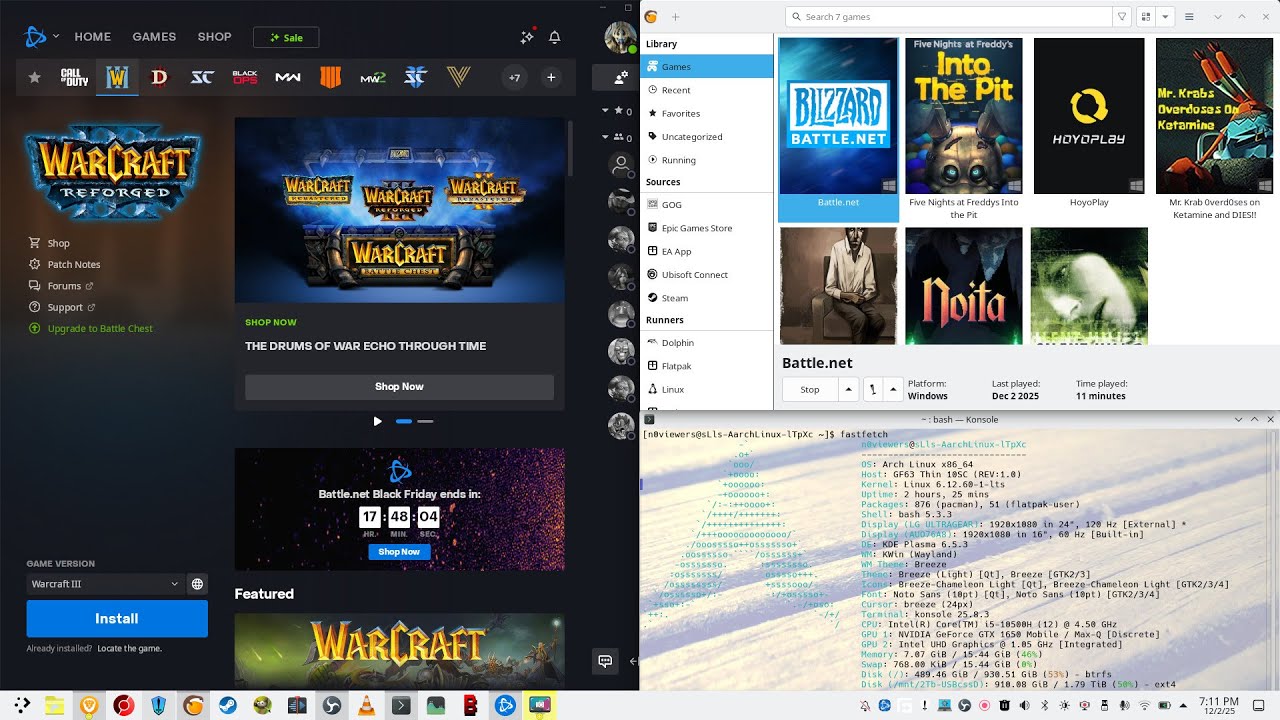Select the Call of Duty game icon
The height and width of the screenshot is (720, 1280).
pyautogui.click(x=75, y=77)
